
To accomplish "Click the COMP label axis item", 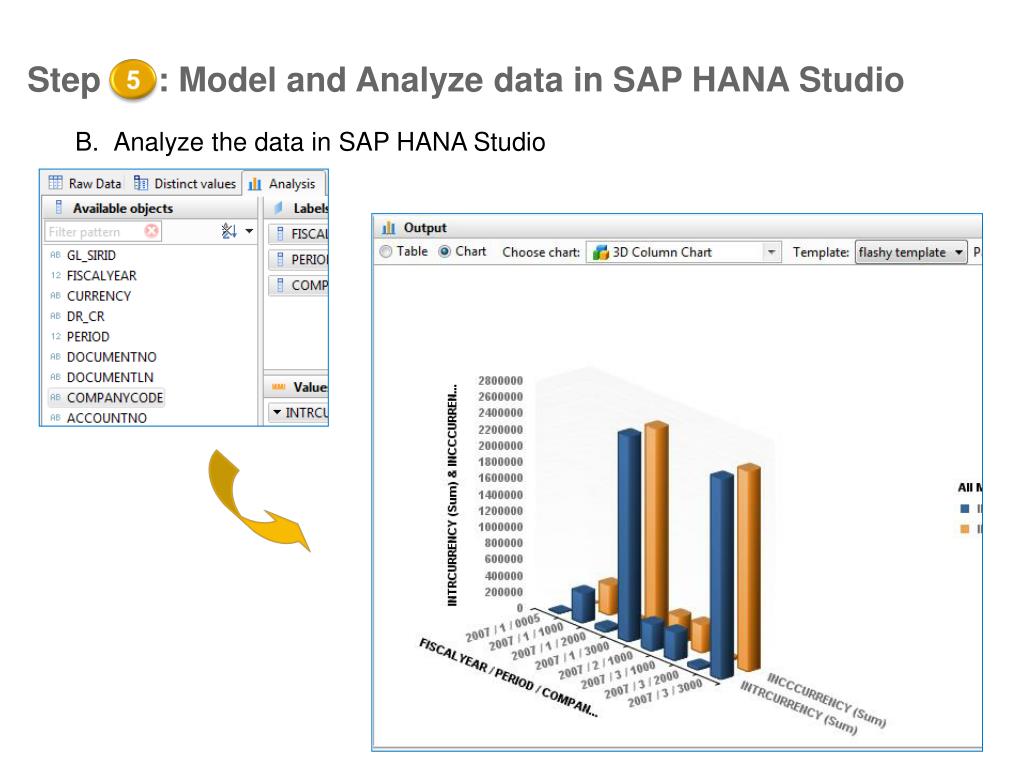I will [298, 285].
